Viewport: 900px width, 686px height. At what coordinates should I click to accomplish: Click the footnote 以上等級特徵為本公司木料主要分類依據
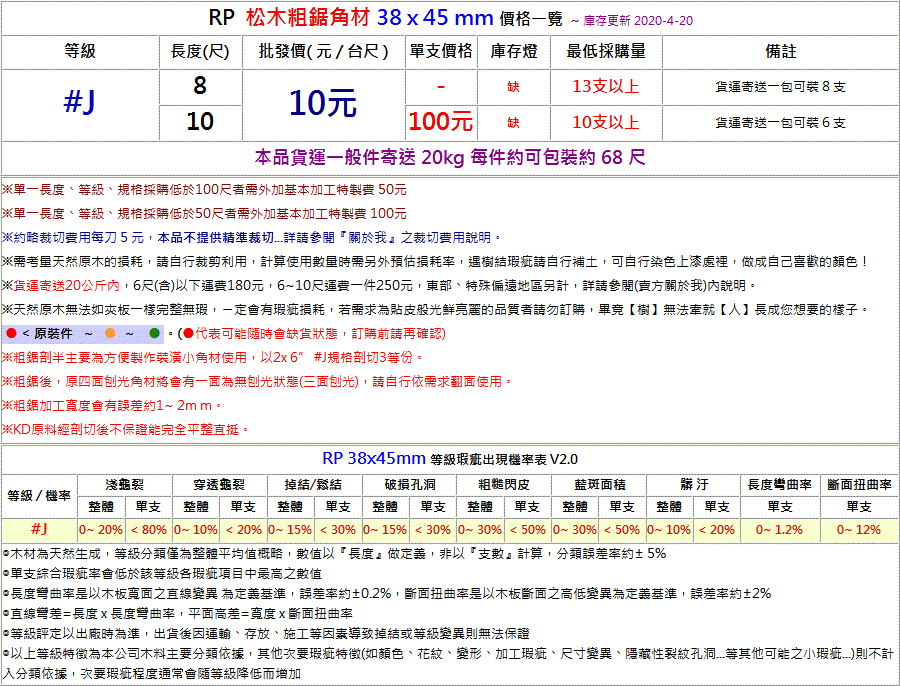(450, 664)
